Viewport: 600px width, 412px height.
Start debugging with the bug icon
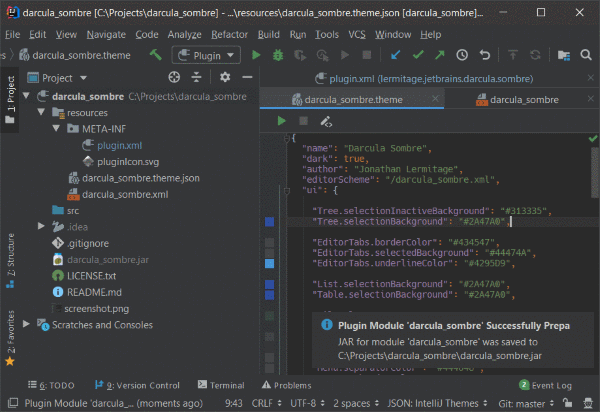point(278,55)
